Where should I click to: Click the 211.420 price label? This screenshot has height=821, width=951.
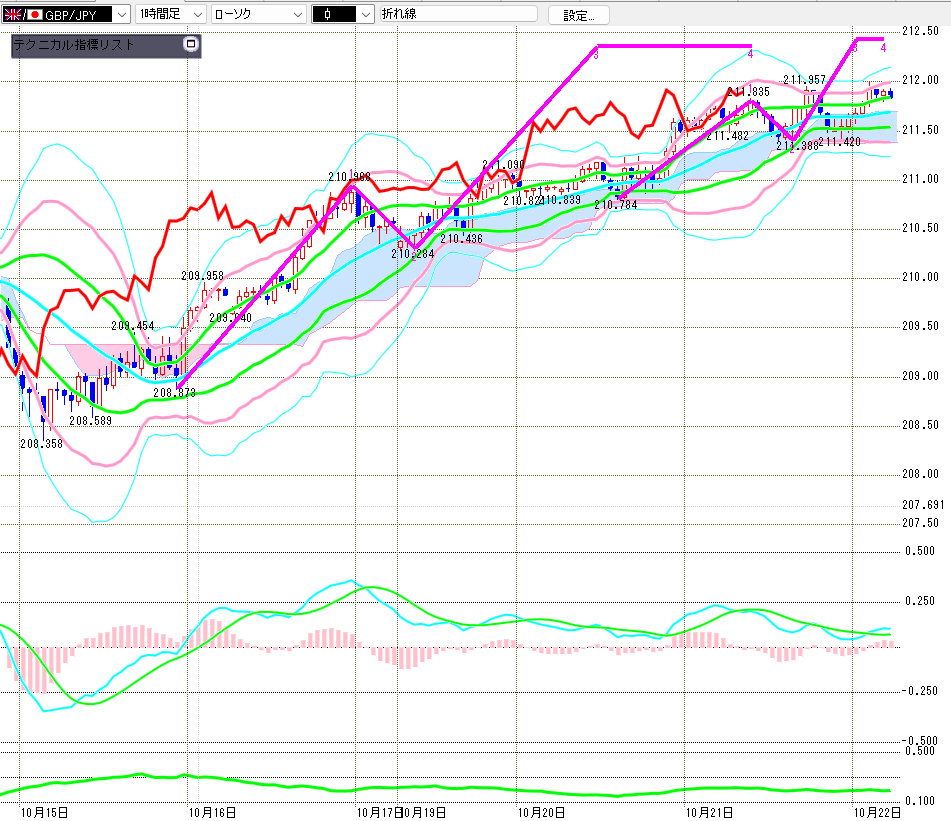pyautogui.click(x=839, y=142)
